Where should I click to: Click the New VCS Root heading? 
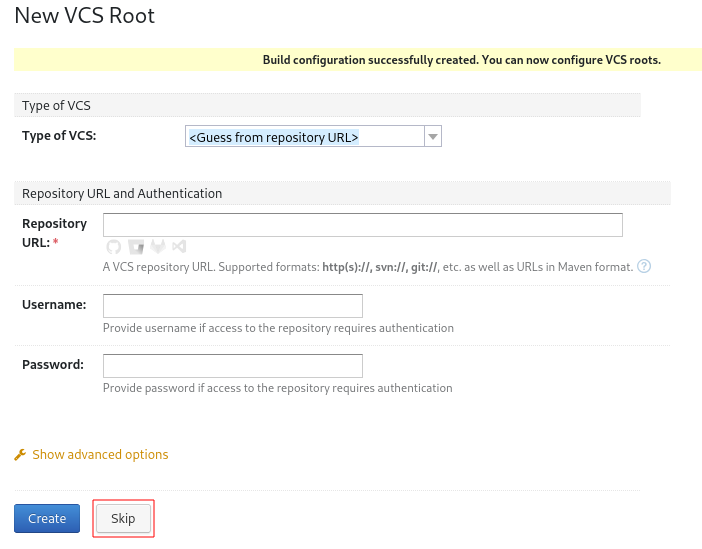(x=85, y=16)
